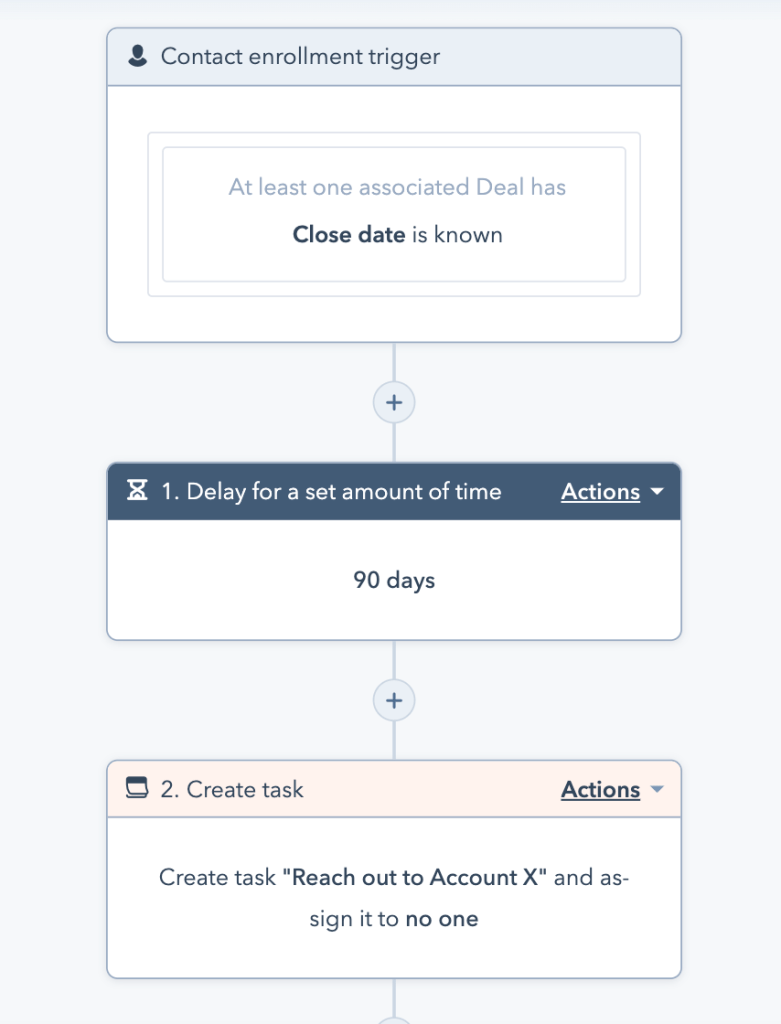Click the contact person icon in trigger header

(x=138, y=56)
